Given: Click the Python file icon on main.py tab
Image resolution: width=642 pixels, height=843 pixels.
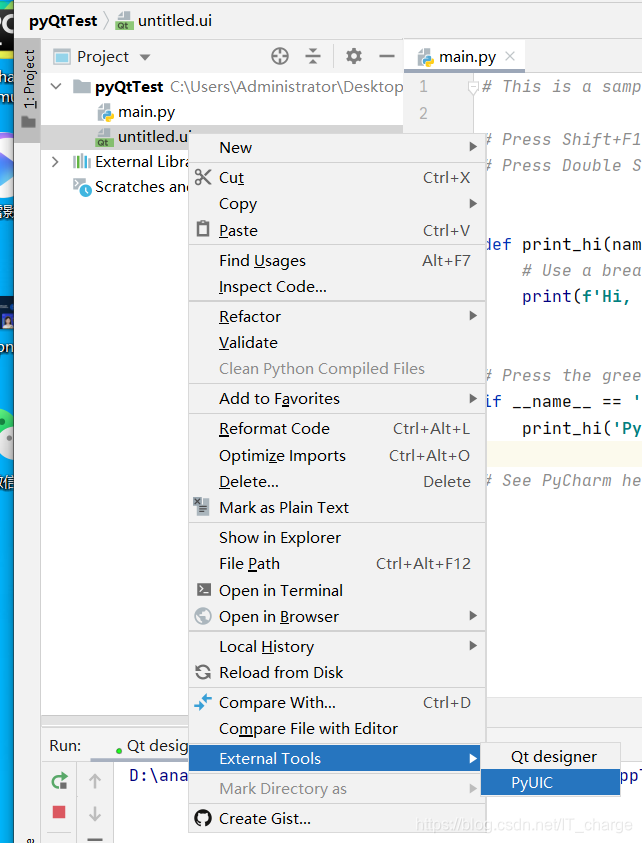Looking at the screenshot, I should point(425,57).
